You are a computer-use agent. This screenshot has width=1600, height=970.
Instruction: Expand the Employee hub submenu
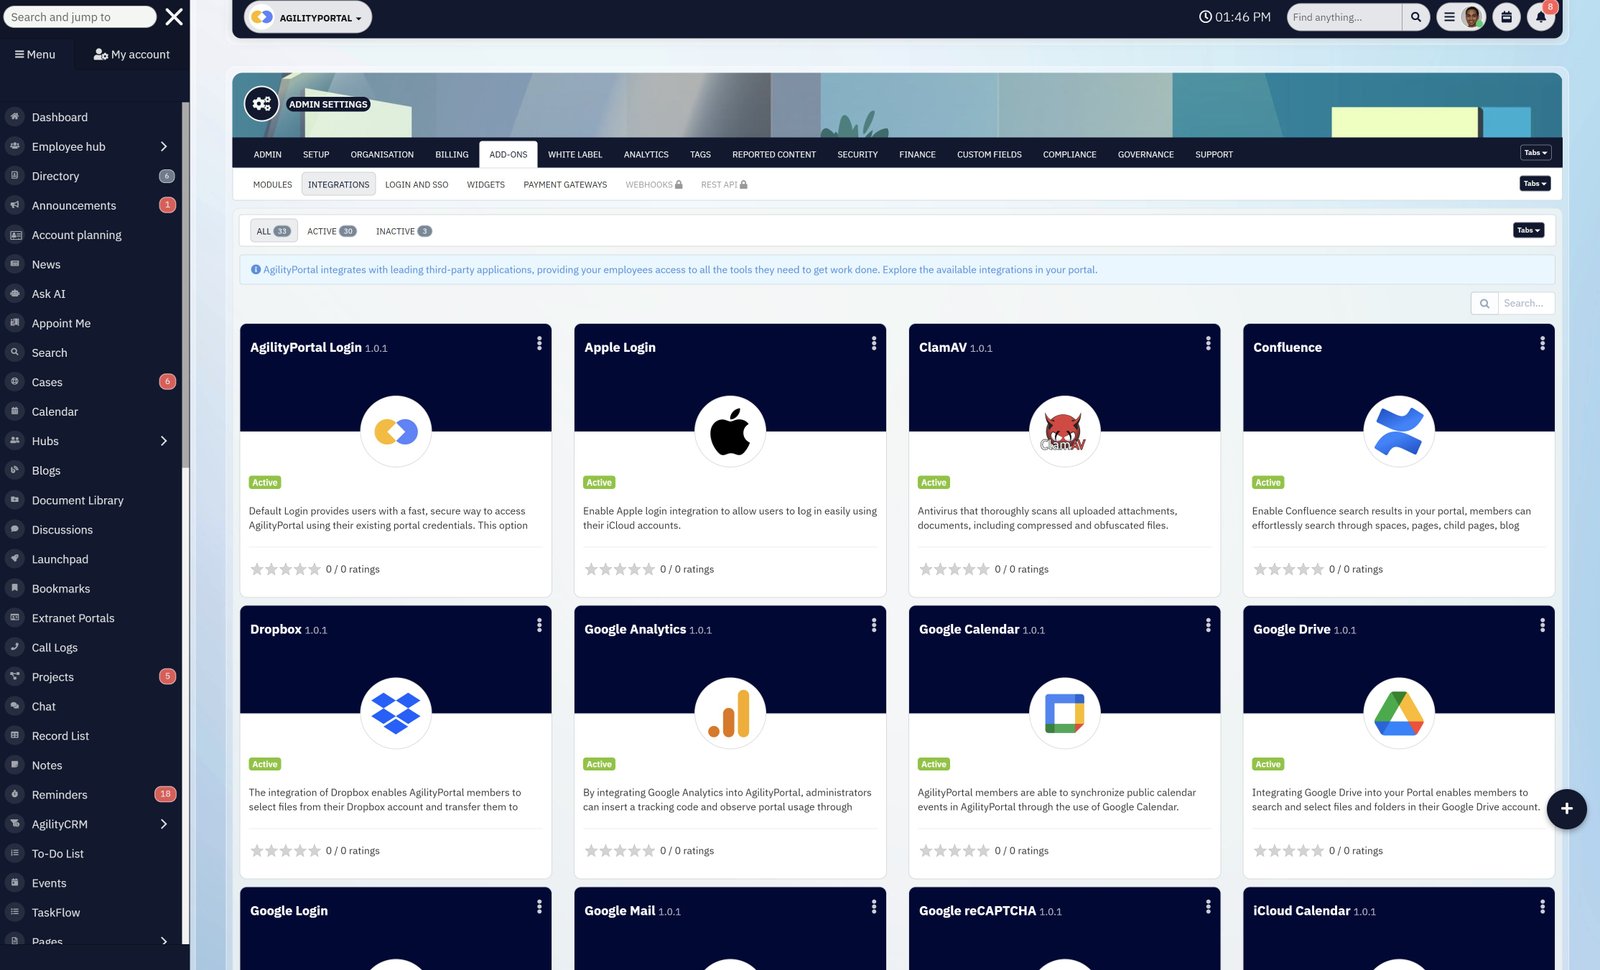(164, 147)
